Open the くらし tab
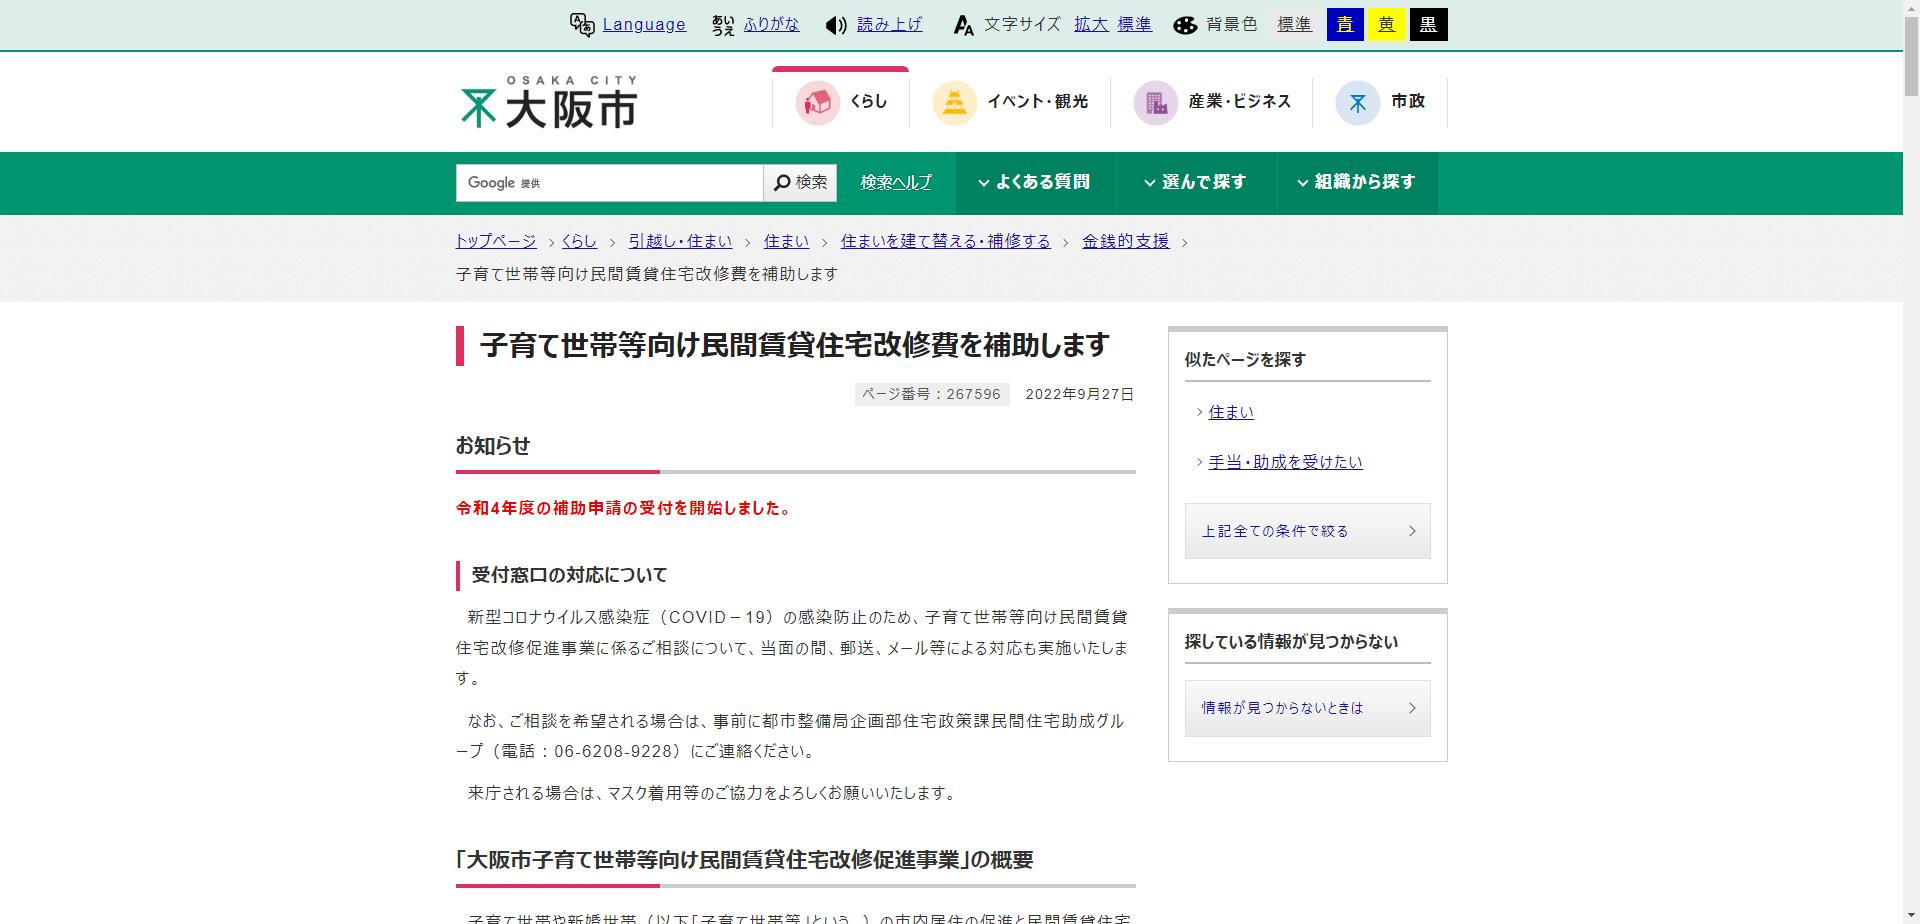 tap(840, 100)
